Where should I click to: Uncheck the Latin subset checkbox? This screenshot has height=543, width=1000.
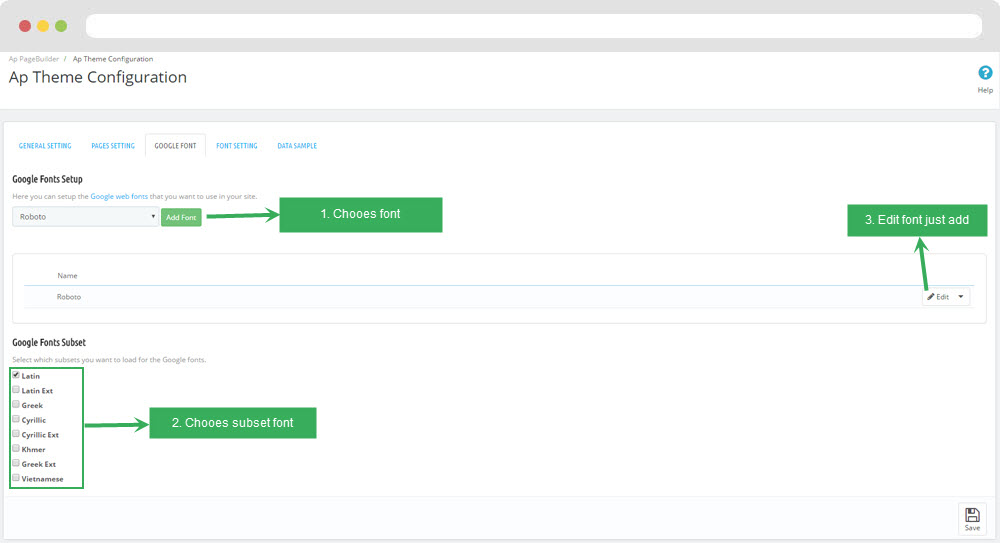(x=16, y=375)
